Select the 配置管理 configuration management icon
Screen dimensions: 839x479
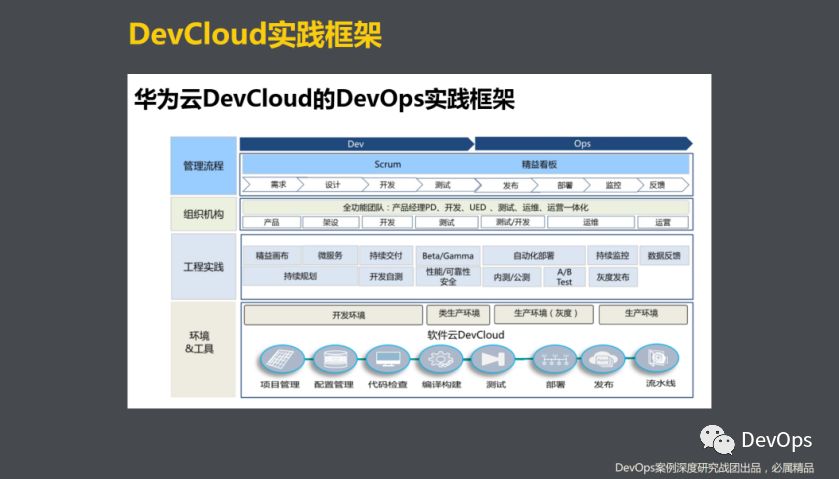(334, 359)
